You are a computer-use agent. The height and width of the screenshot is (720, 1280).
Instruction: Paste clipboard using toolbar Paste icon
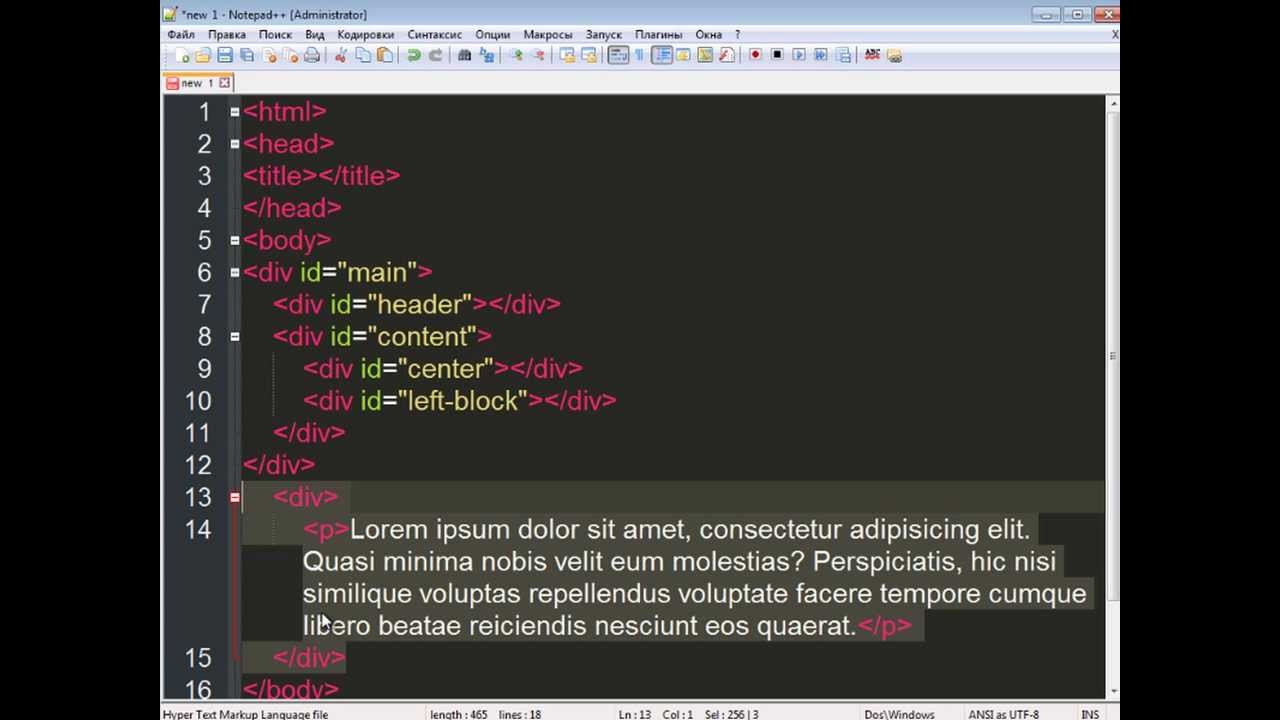click(x=385, y=55)
